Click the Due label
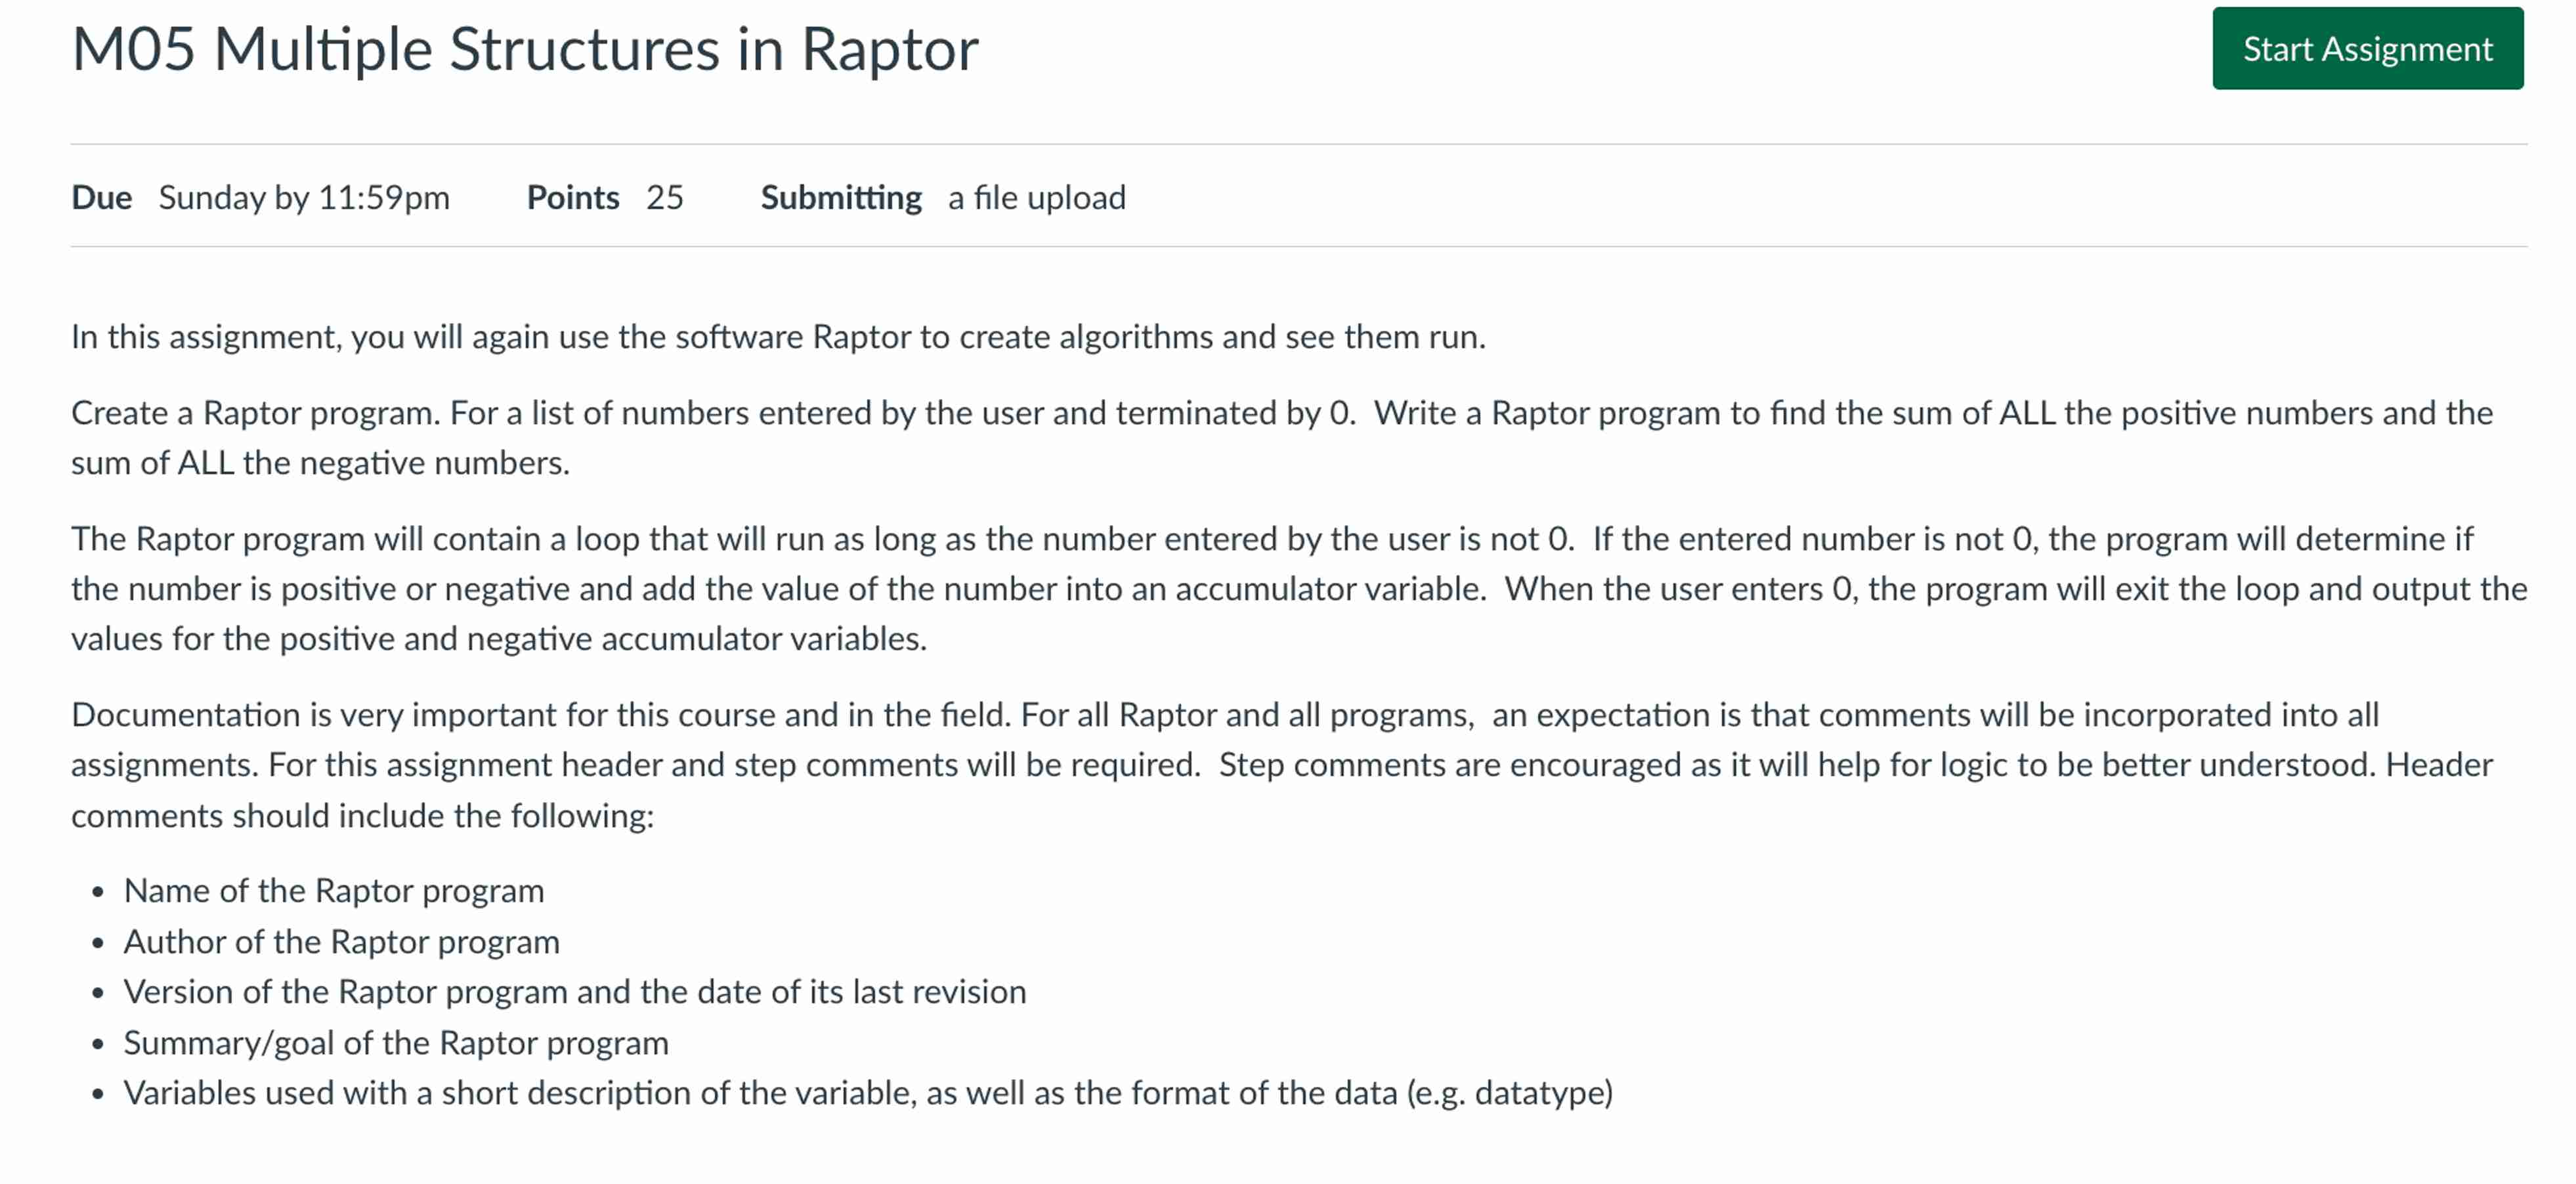This screenshot has height=1184, width=2576. (100, 197)
